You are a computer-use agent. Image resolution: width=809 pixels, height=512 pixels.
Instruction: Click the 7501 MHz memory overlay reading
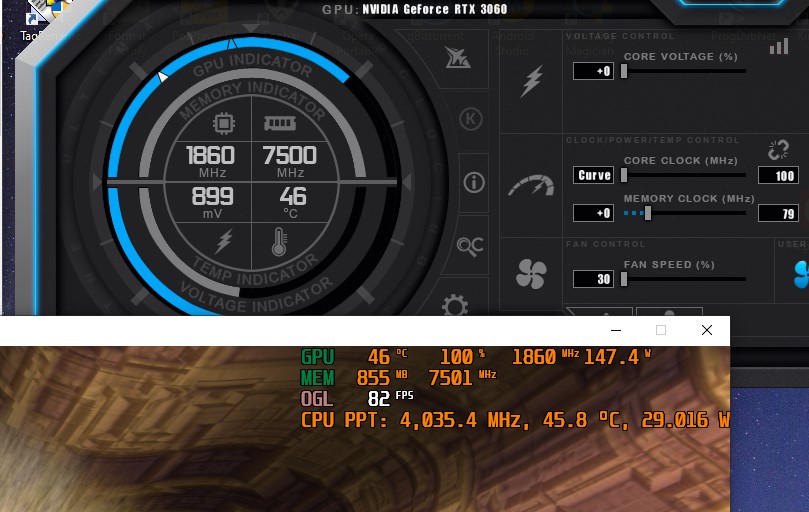tap(462, 378)
